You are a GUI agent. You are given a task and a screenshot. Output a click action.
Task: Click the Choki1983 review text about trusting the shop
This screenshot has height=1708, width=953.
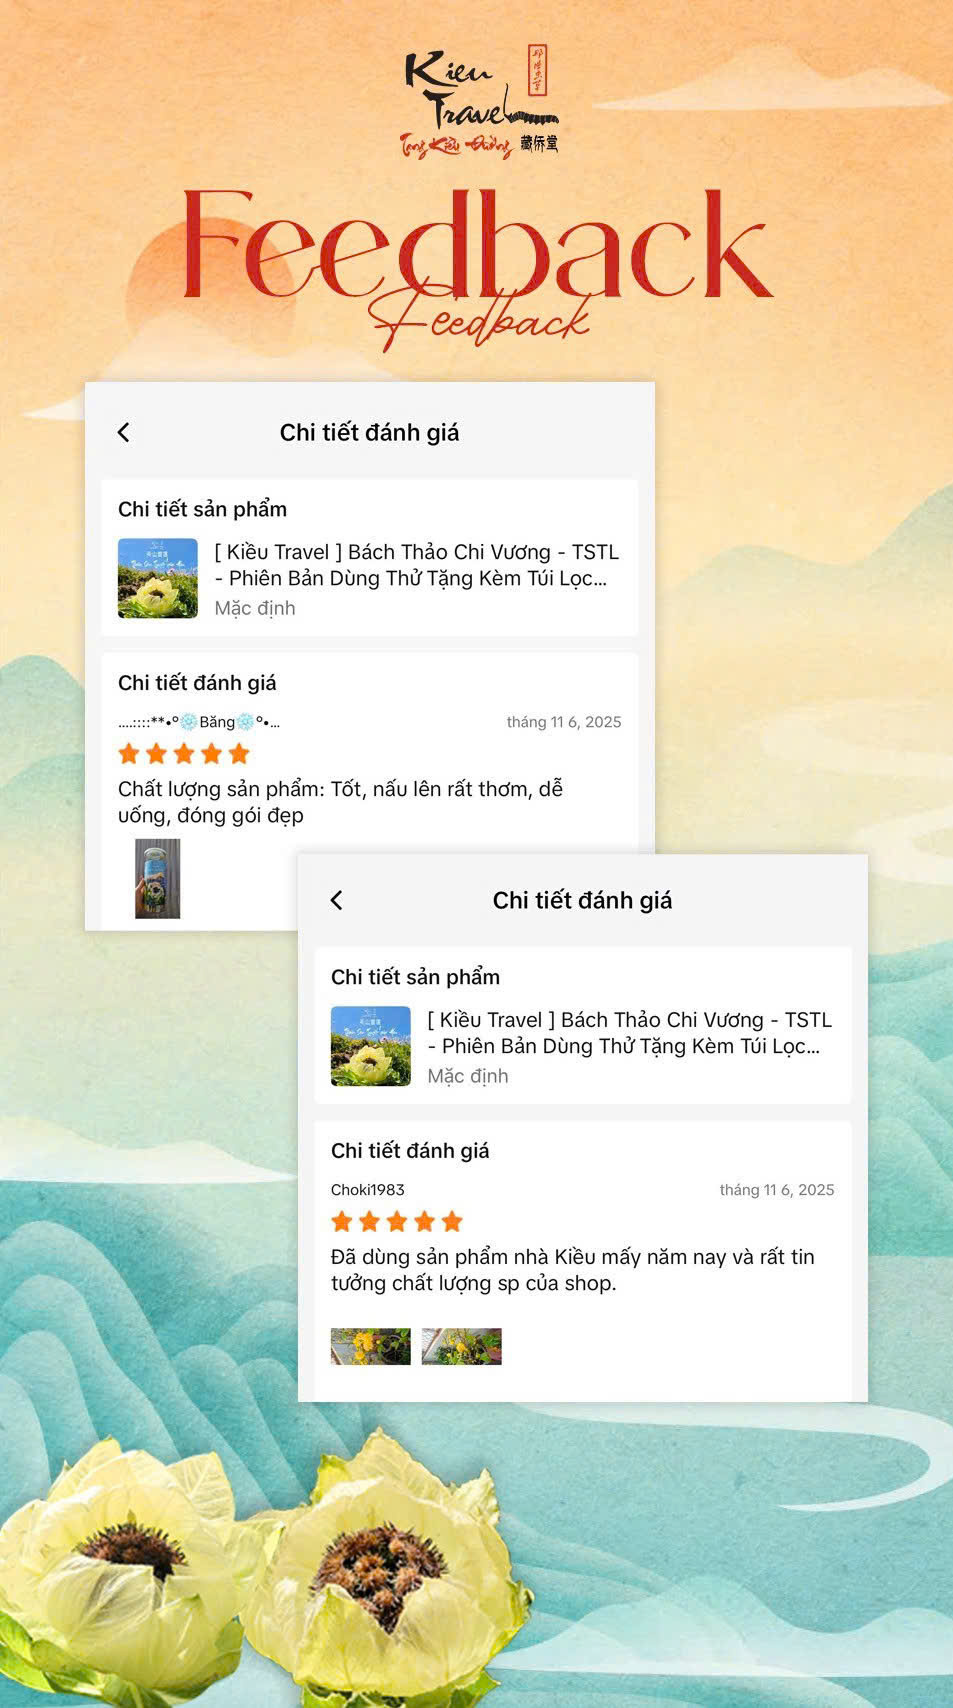pyautogui.click(x=573, y=1270)
